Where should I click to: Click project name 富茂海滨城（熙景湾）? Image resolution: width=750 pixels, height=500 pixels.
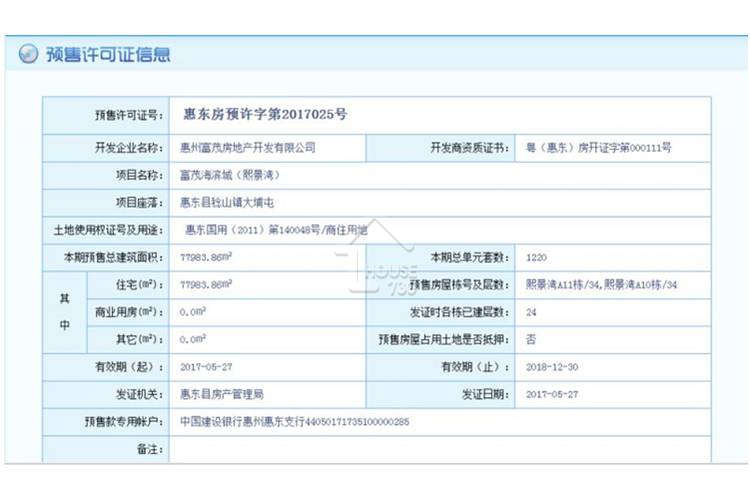pos(230,175)
